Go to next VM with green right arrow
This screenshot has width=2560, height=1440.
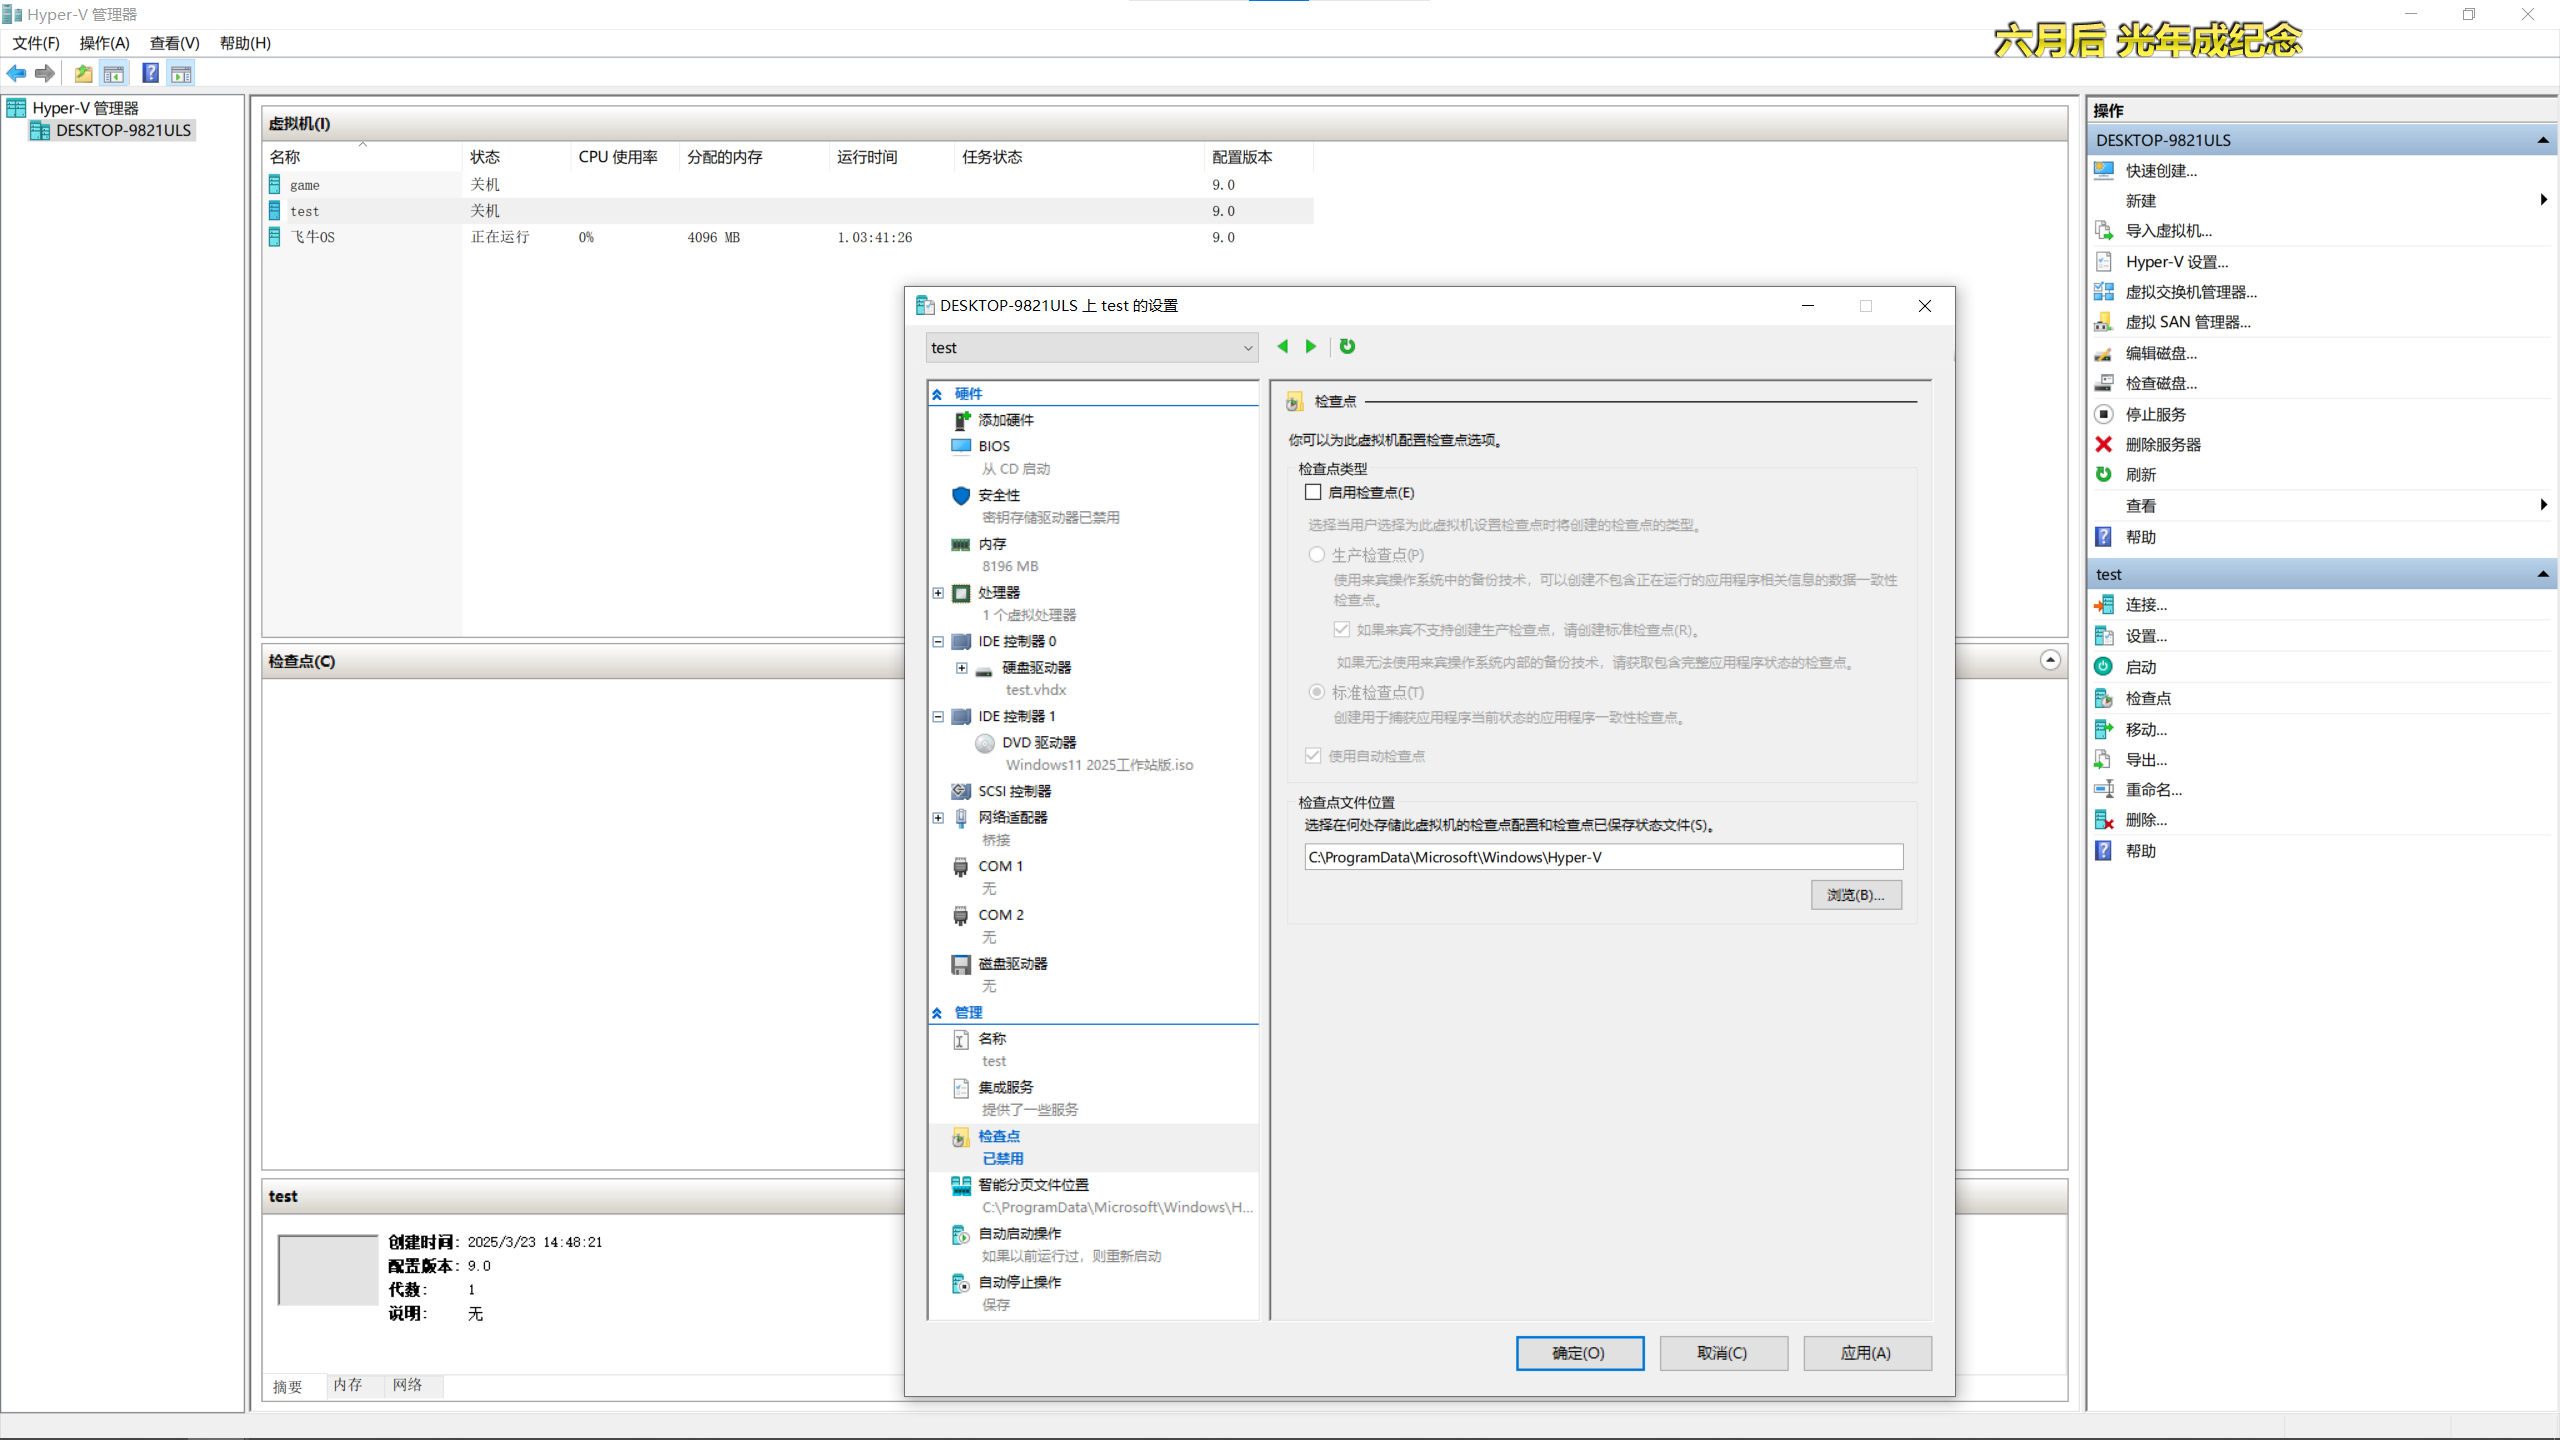(x=1311, y=346)
